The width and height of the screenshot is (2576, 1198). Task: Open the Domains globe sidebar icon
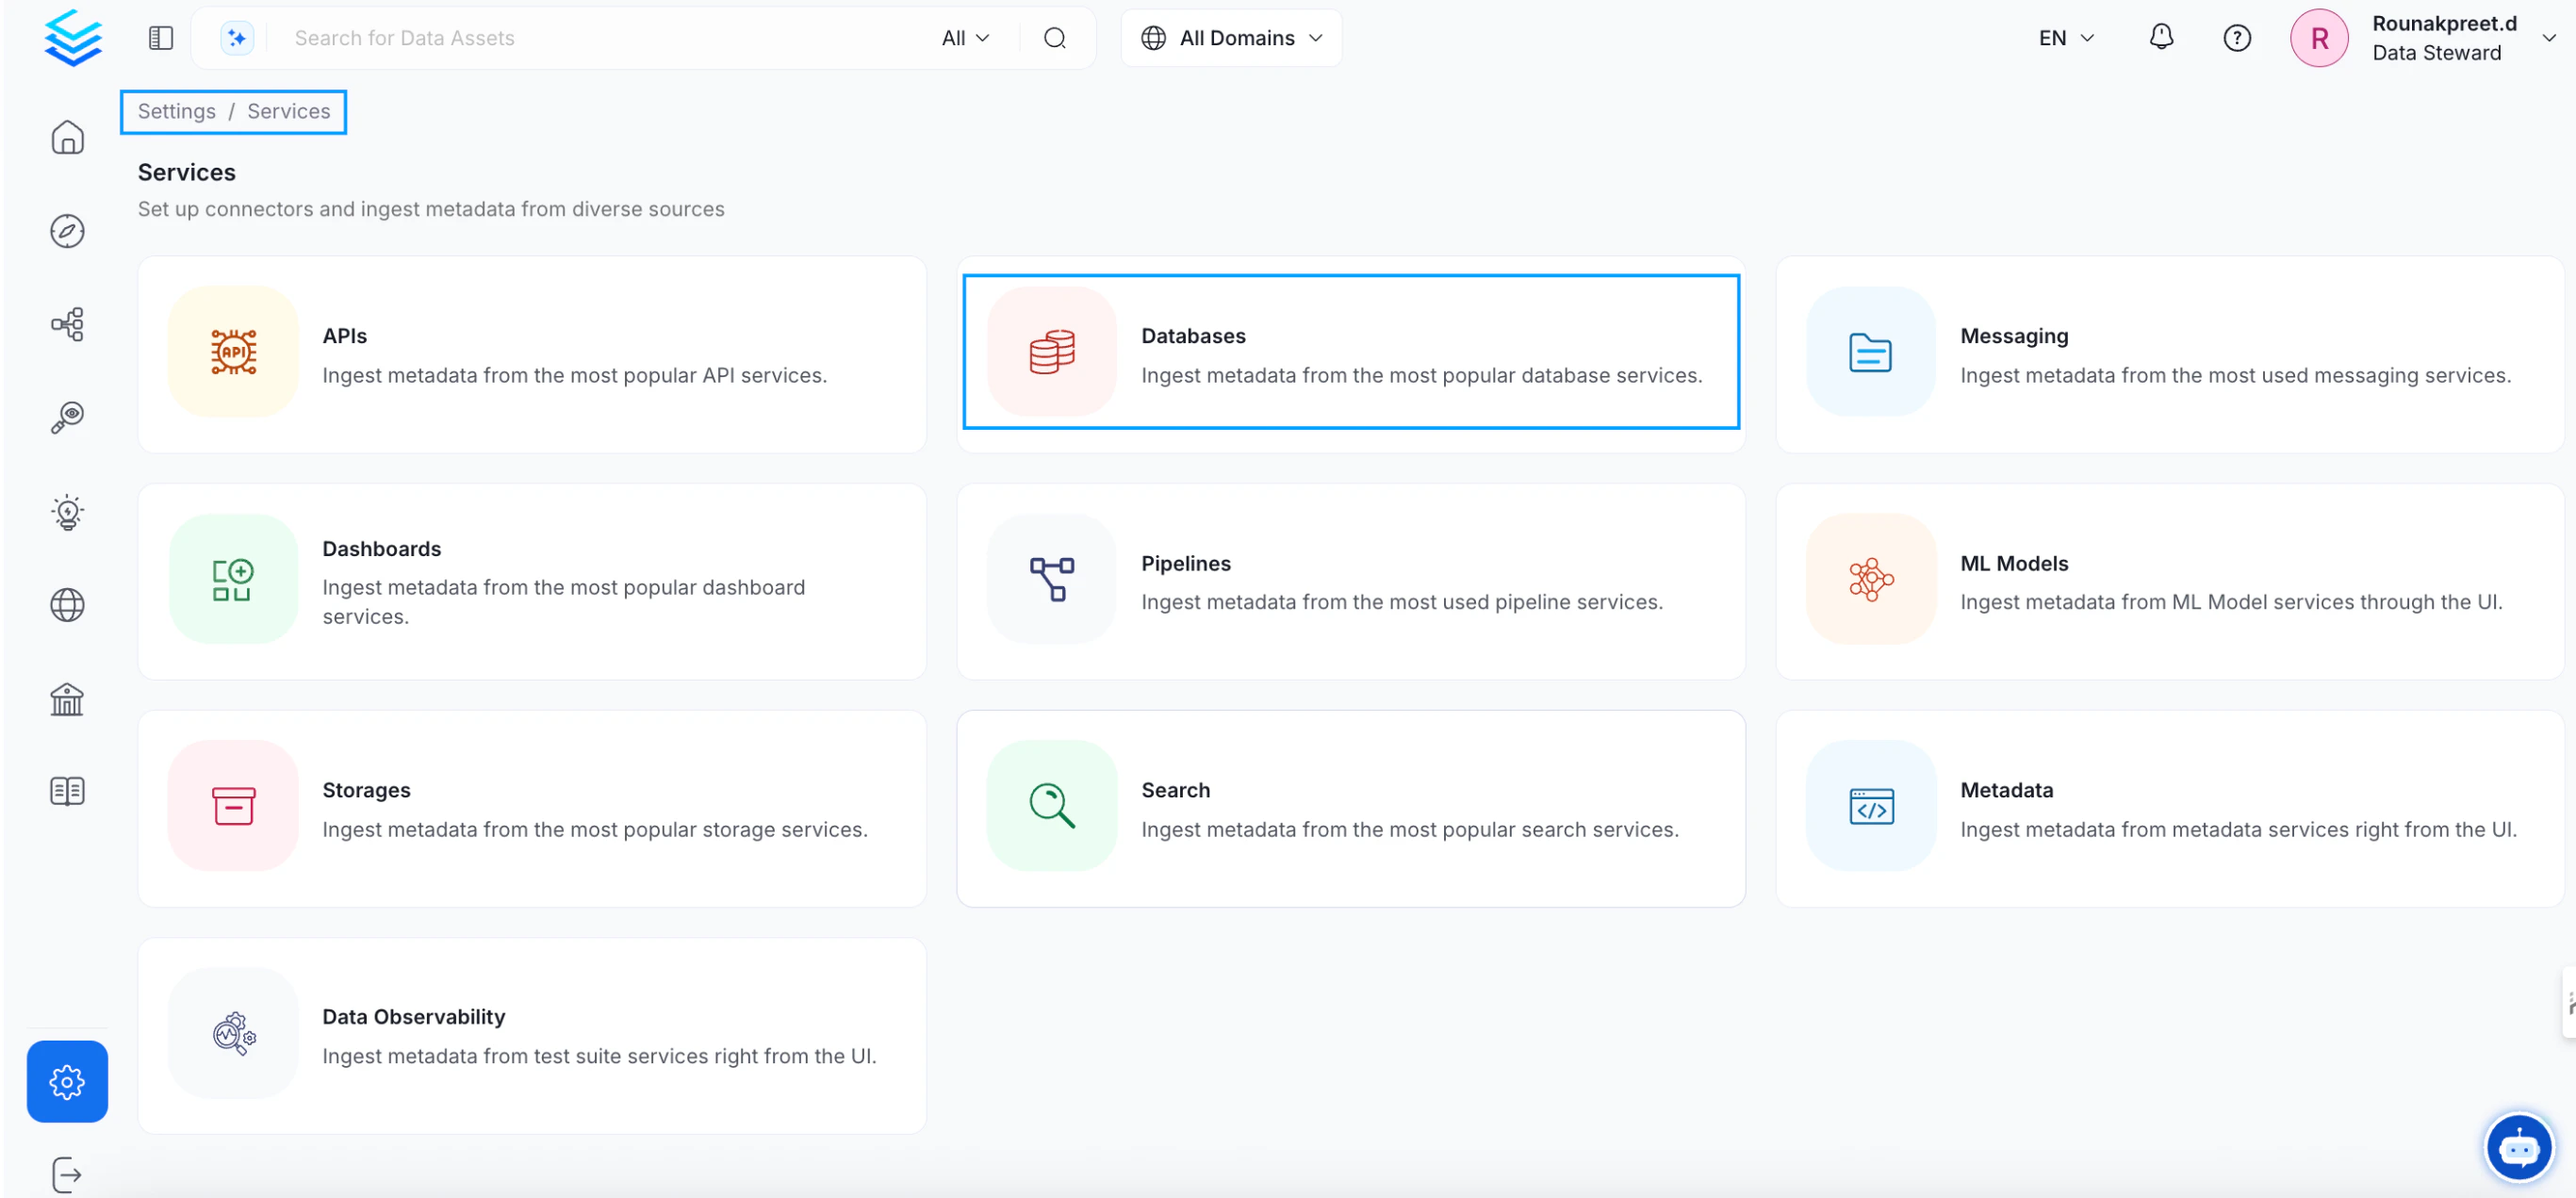click(x=67, y=605)
